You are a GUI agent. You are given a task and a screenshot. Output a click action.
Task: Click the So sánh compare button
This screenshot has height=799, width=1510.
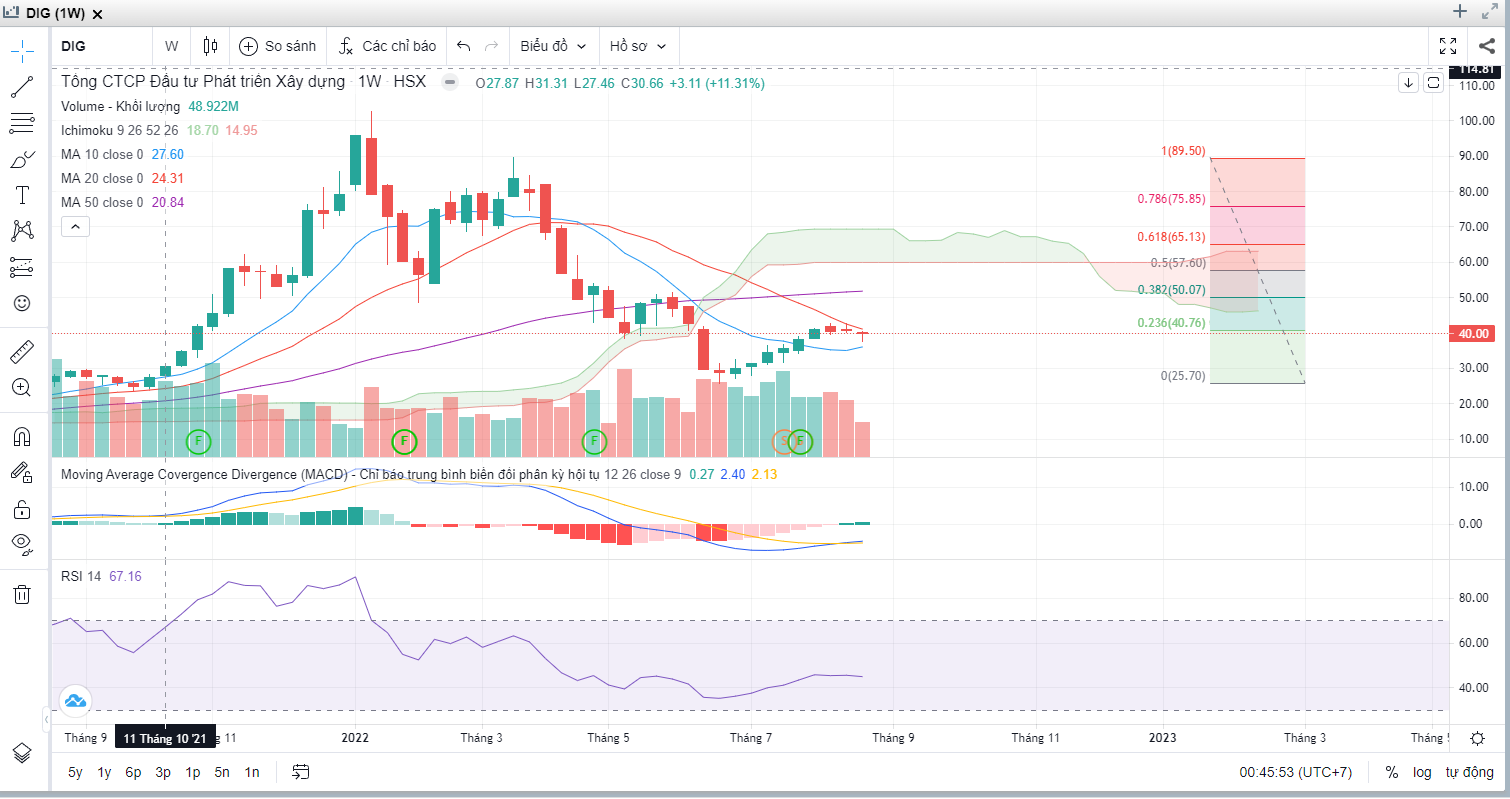coord(278,46)
